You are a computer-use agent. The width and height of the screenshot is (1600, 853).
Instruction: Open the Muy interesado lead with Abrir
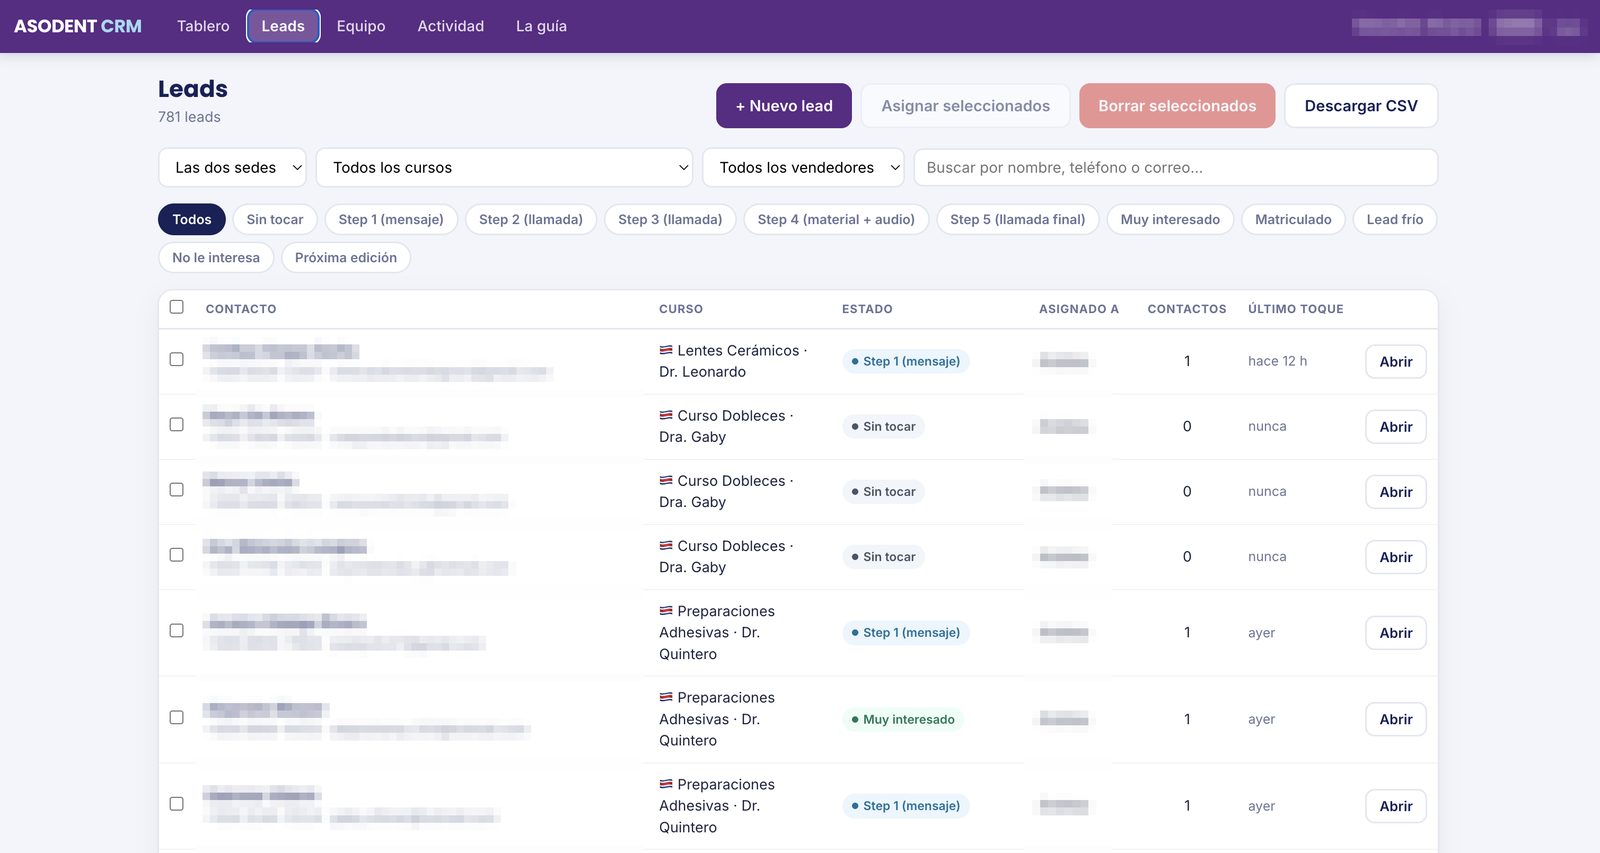(x=1396, y=719)
